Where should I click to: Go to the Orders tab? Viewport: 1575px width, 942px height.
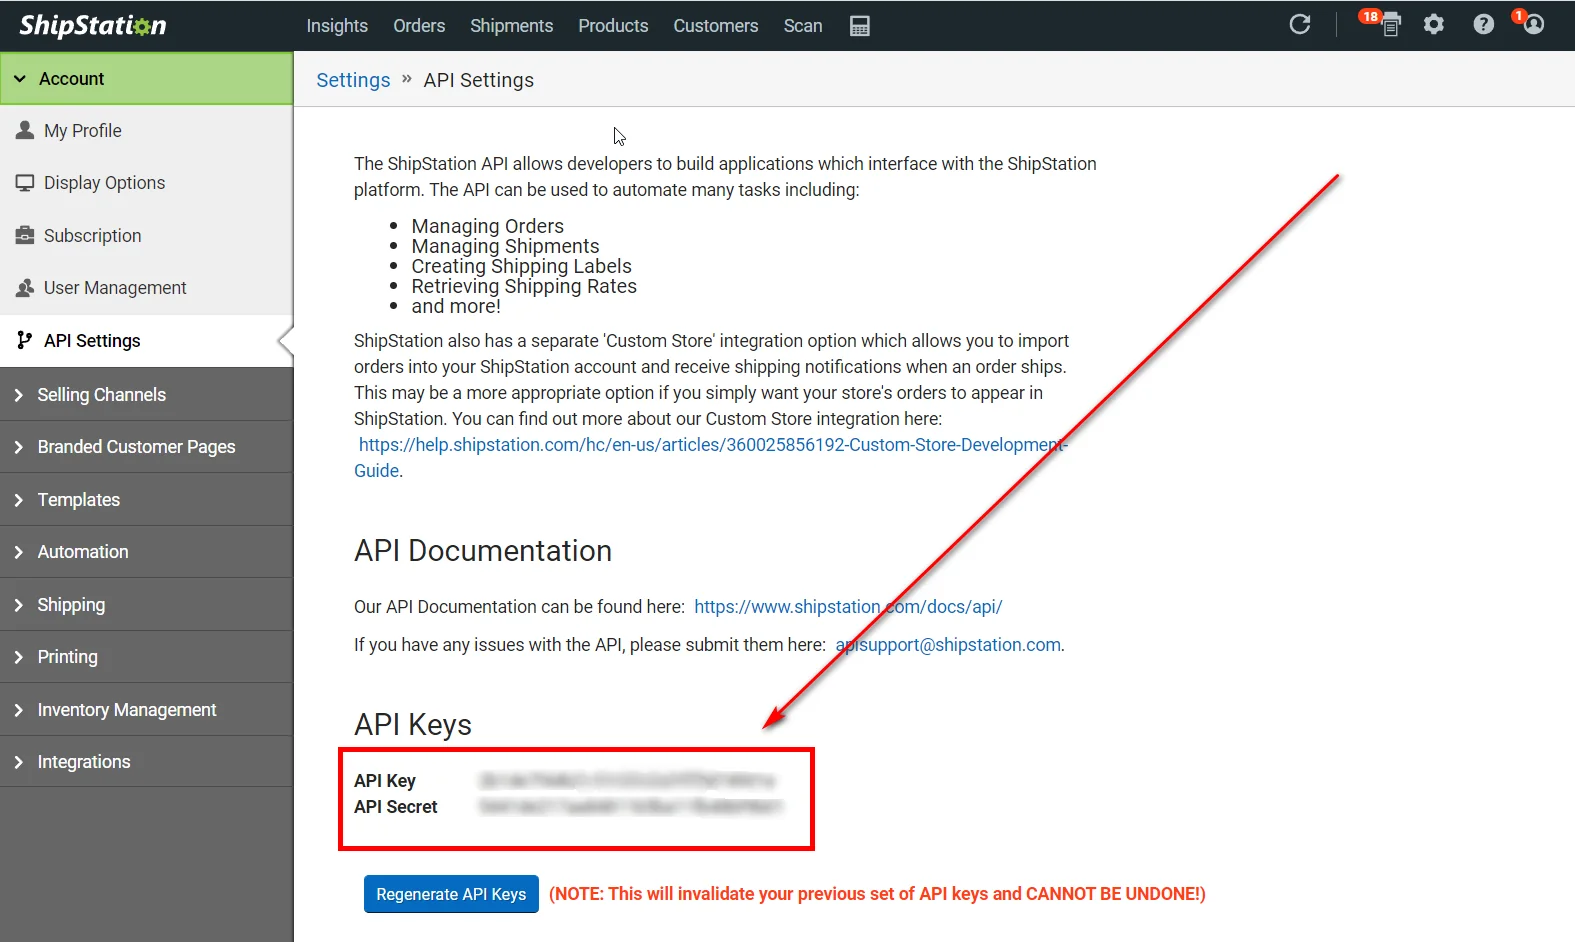[419, 26]
